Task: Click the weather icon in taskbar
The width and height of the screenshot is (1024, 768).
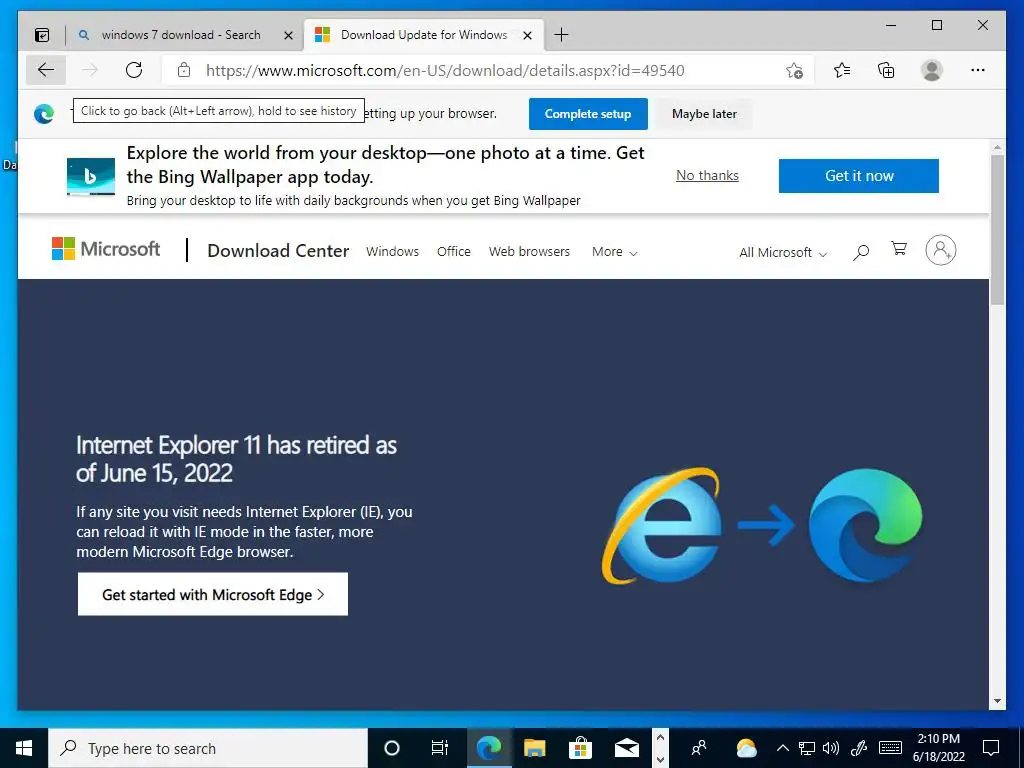Action: (746, 748)
